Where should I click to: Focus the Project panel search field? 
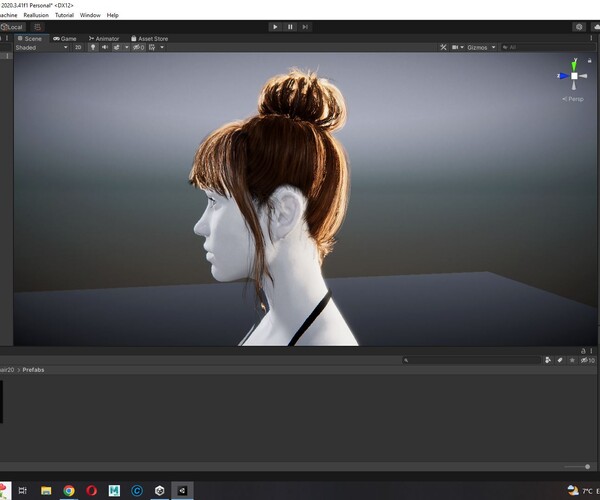click(x=471, y=360)
